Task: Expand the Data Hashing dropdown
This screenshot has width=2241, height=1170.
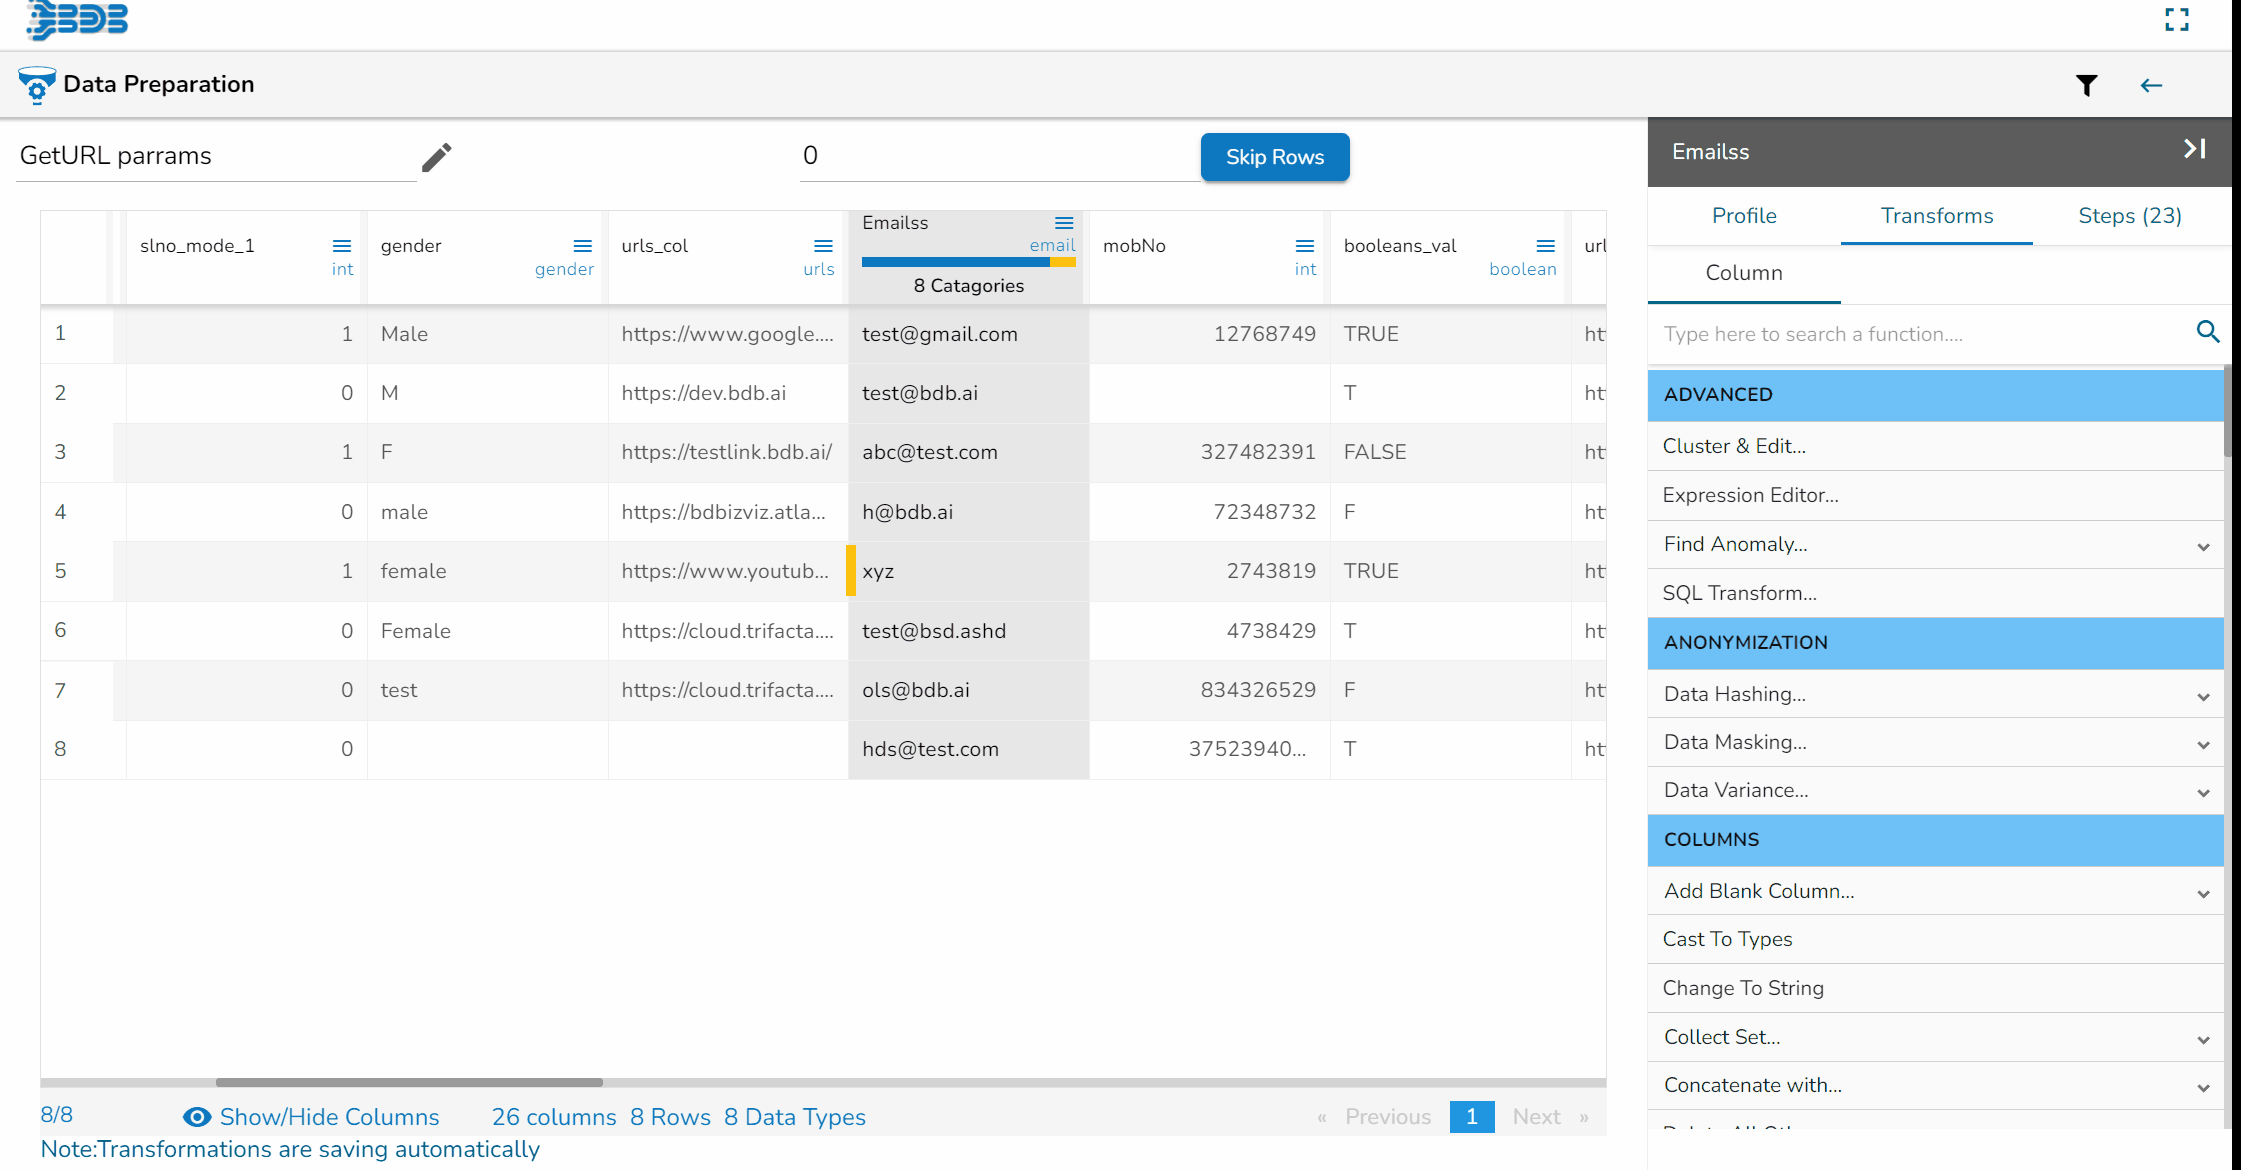Action: [x=2203, y=696]
